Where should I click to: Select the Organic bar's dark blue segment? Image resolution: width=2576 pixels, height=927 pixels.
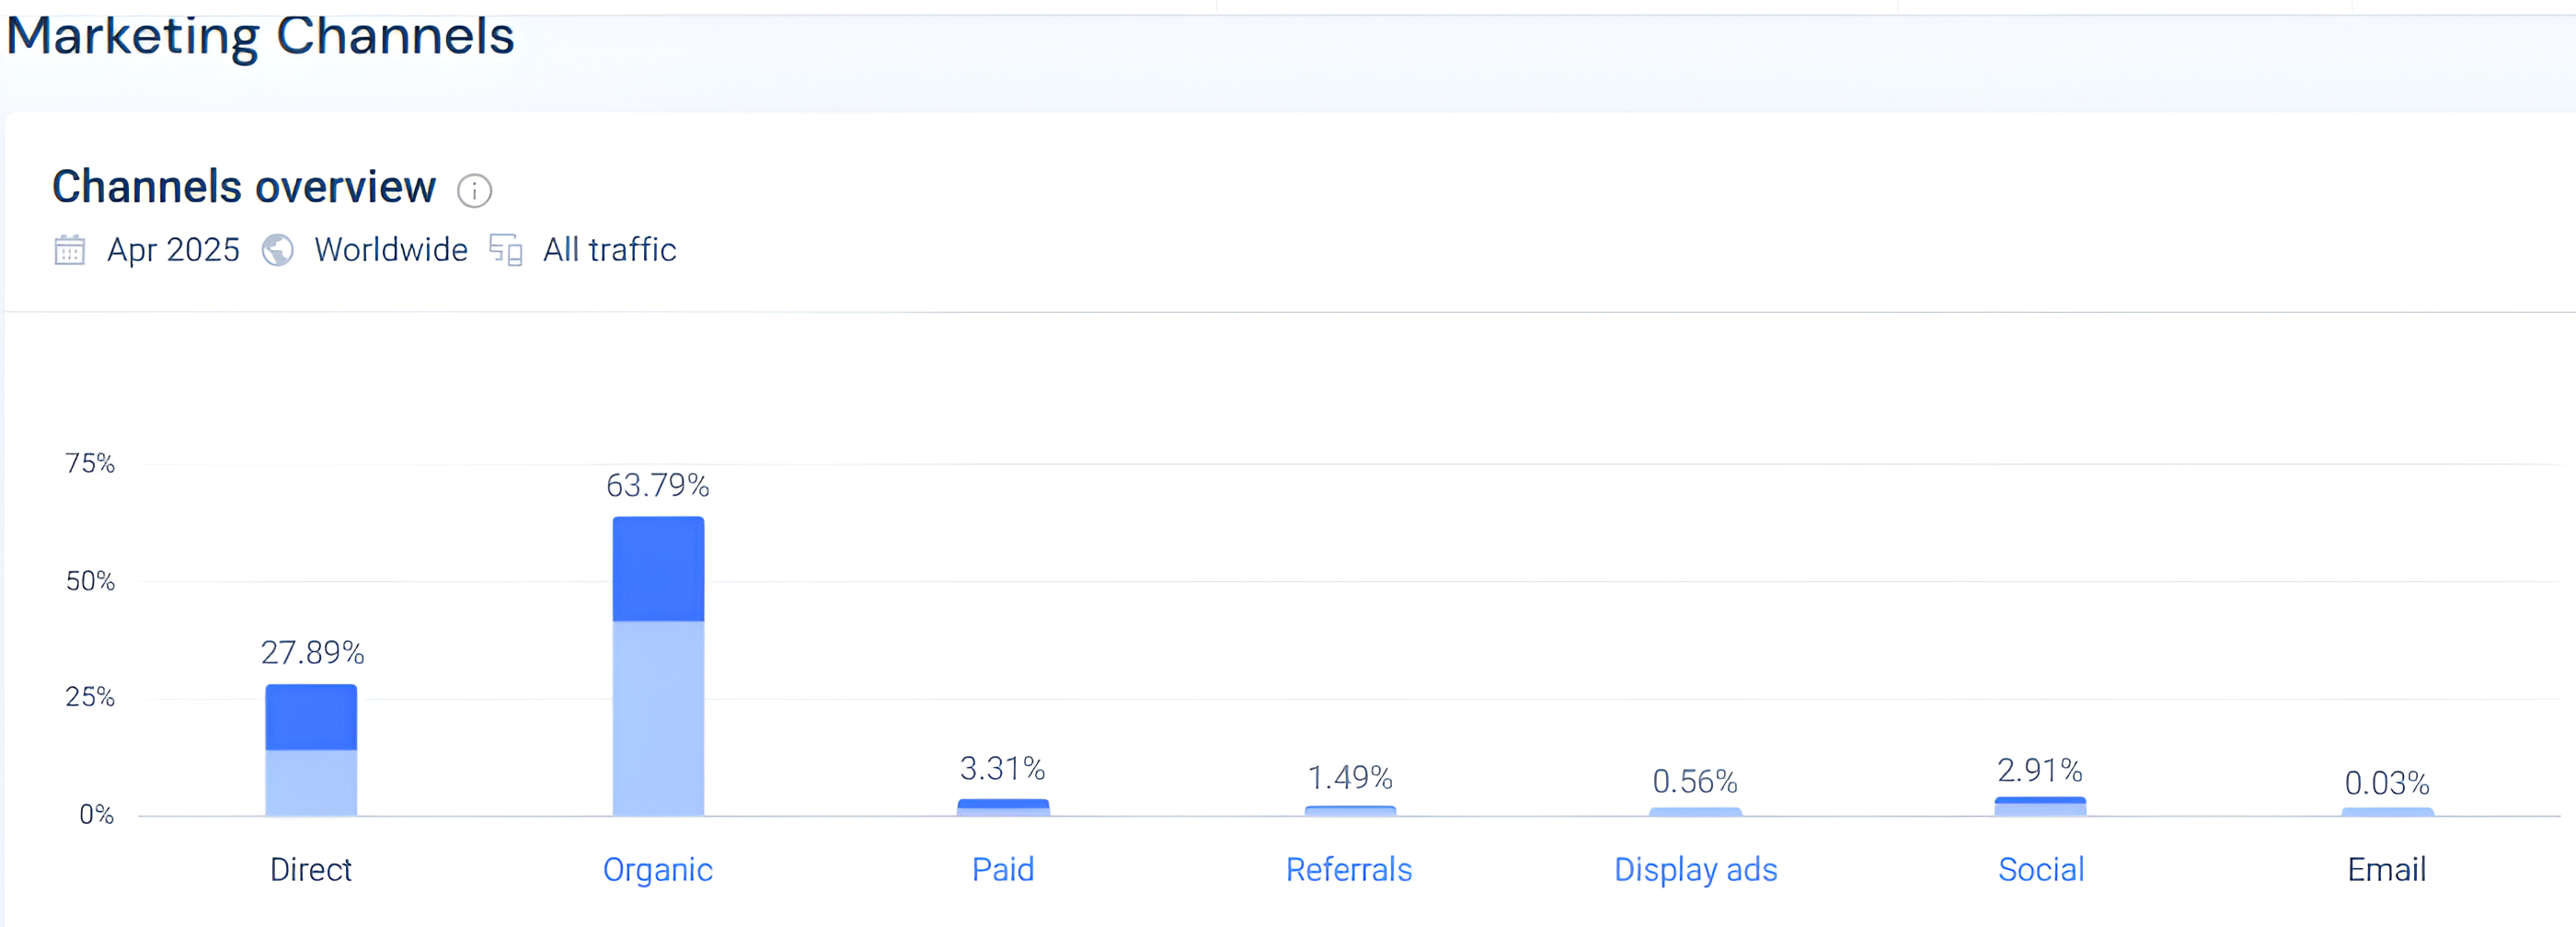click(x=658, y=569)
